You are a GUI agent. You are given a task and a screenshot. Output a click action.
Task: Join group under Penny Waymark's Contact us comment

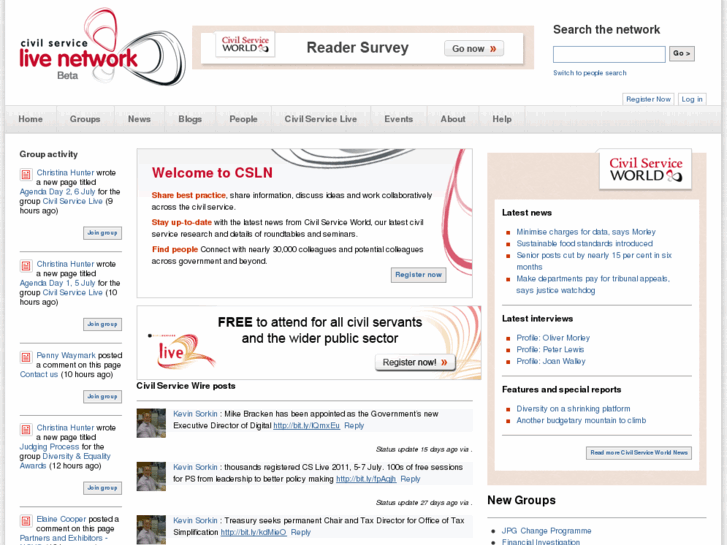(102, 397)
